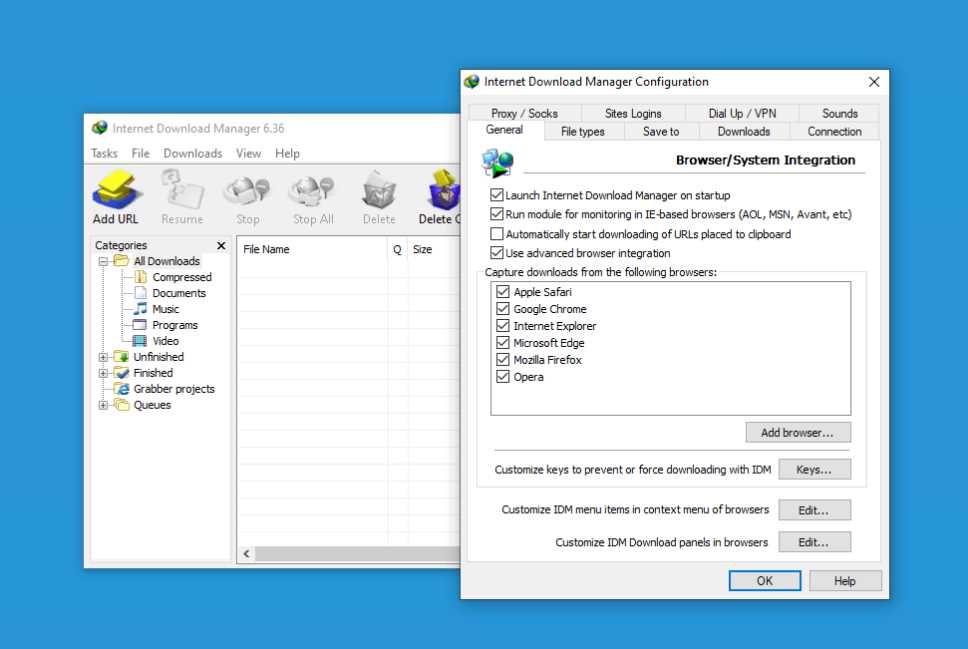Open the View menu
Screen dimensions: 968x649
[248, 153]
